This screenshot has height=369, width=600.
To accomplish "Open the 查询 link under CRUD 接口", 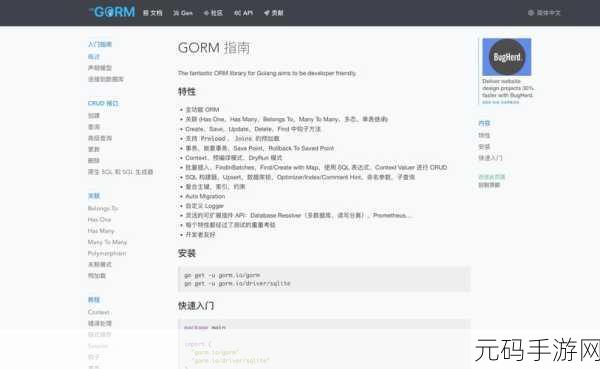I will [x=94, y=127].
